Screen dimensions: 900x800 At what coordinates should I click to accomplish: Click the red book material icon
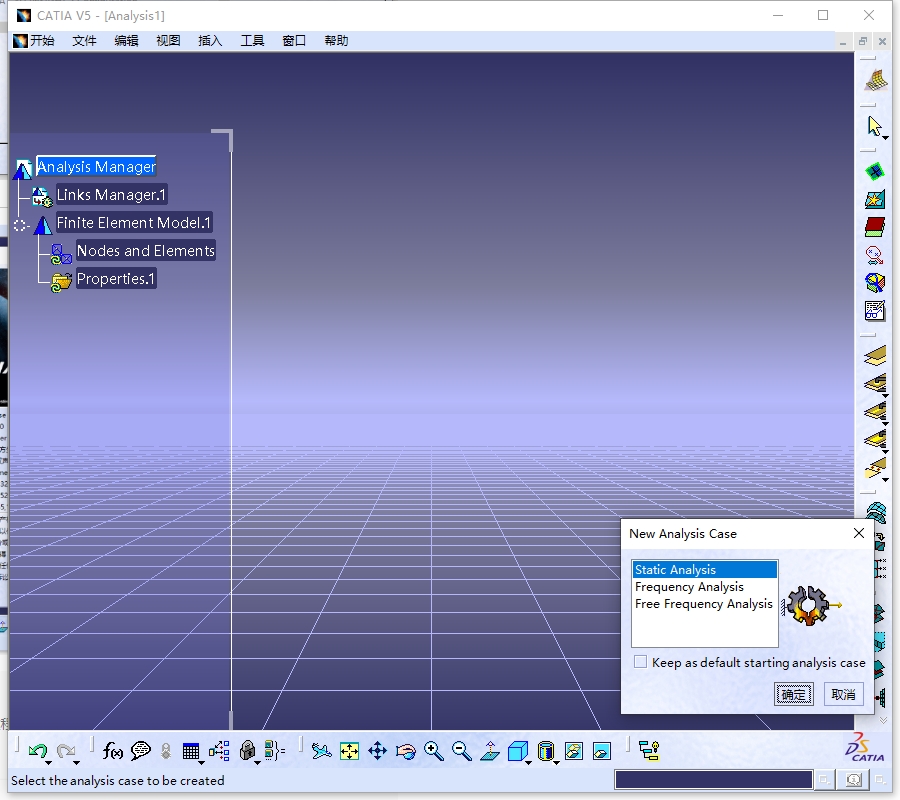875,227
